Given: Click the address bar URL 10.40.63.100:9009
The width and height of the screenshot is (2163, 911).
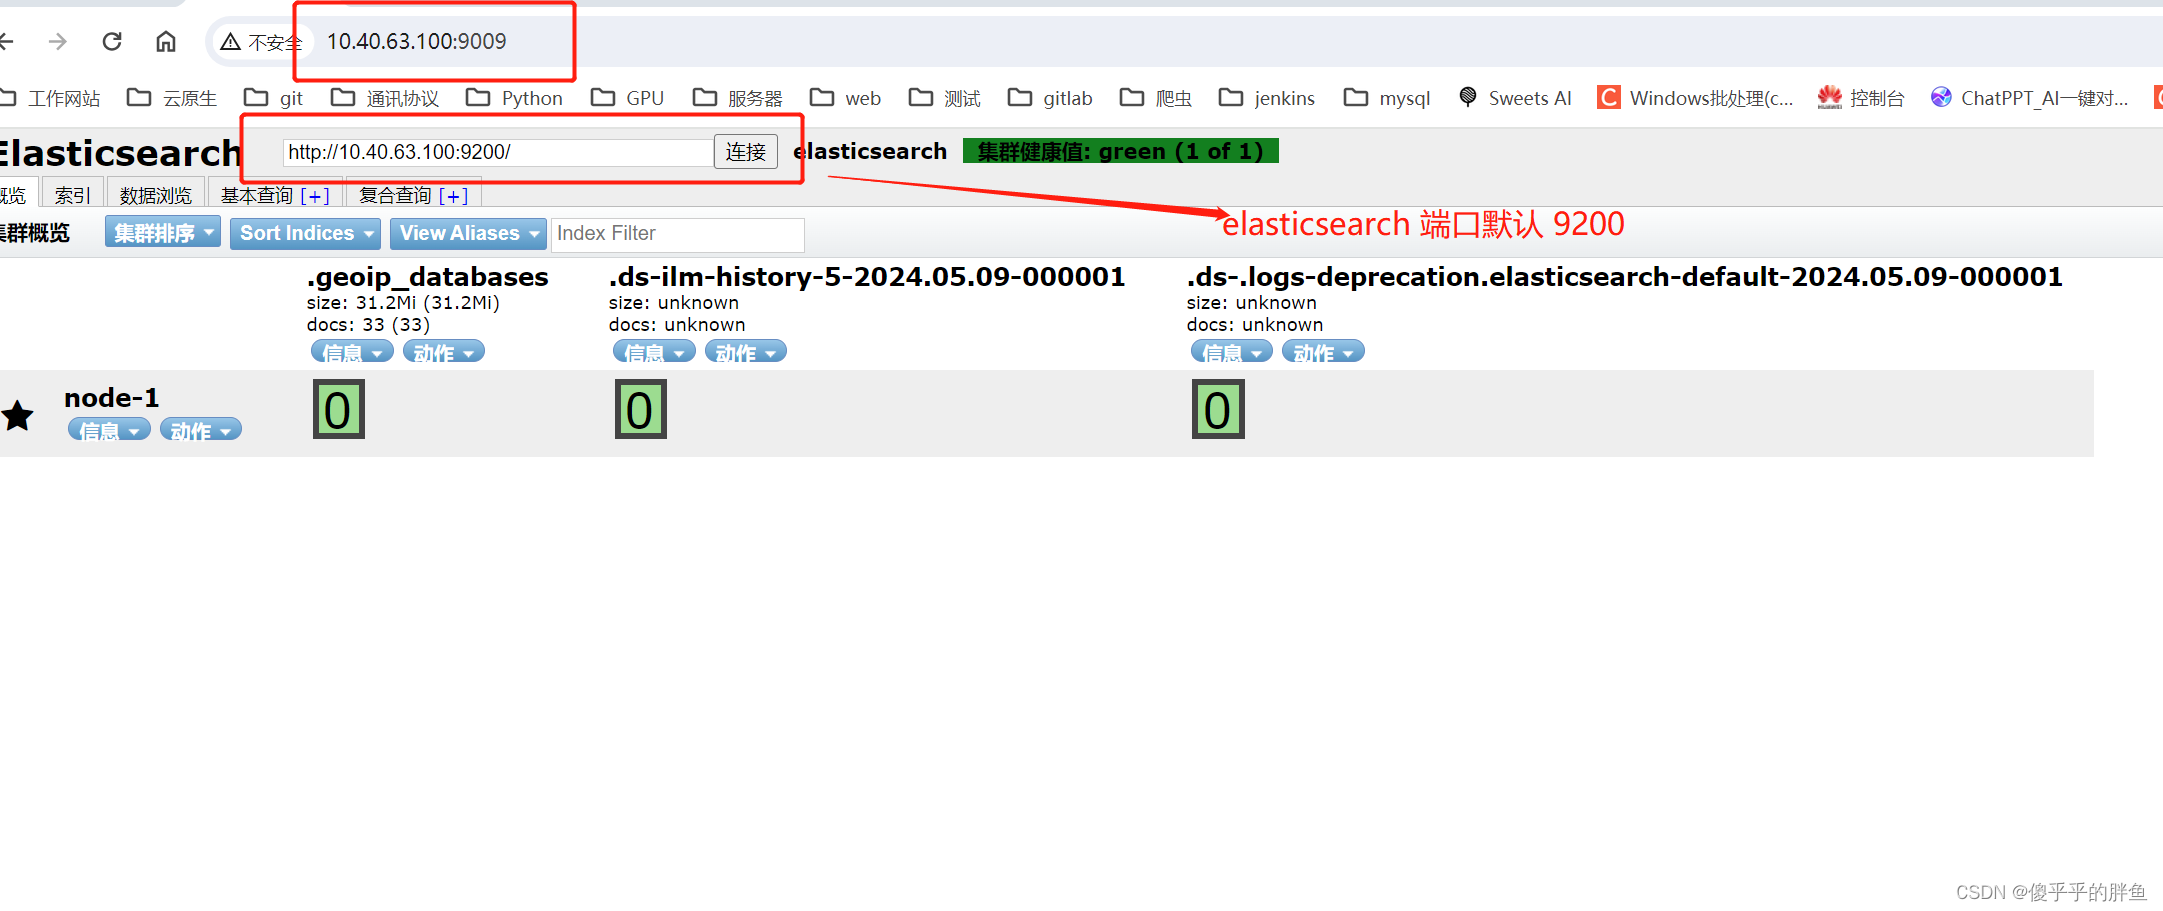Looking at the screenshot, I should tap(416, 41).
